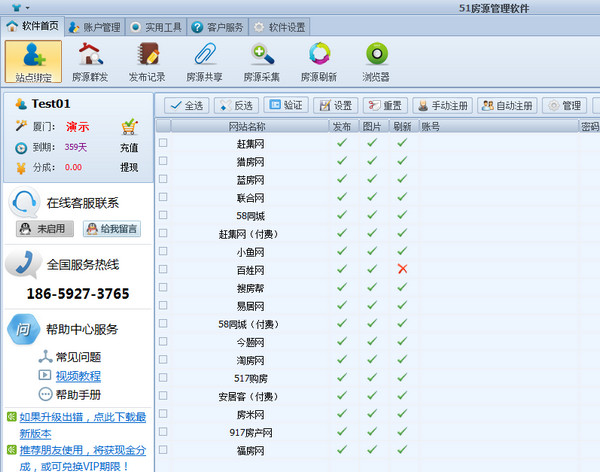Tick the checkbox for 小鱼网
The image size is (600, 472).
[163, 251]
